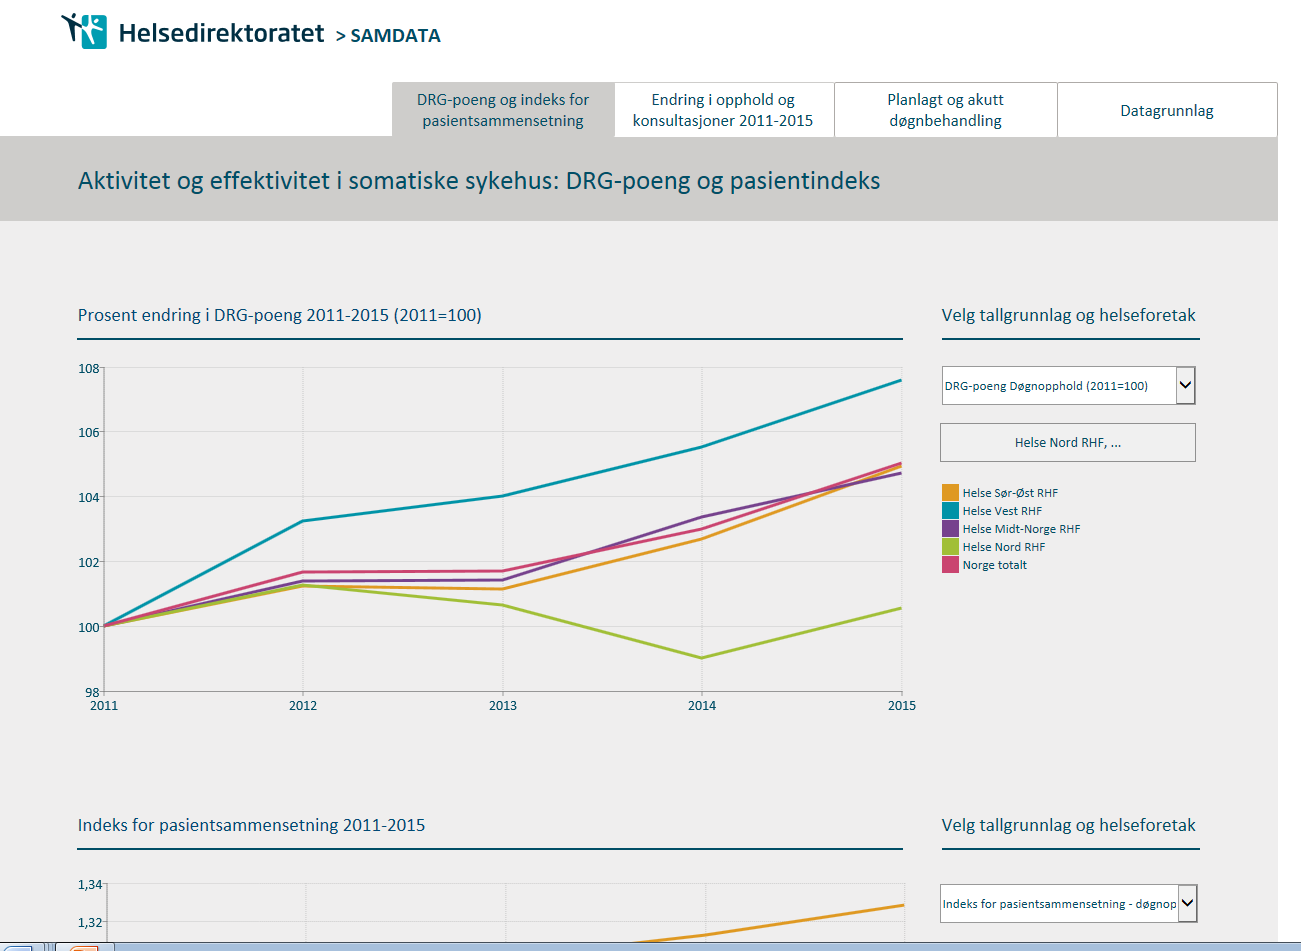Click the green Helse Nord RHF swatch
This screenshot has height=951, width=1301.
pos(950,546)
